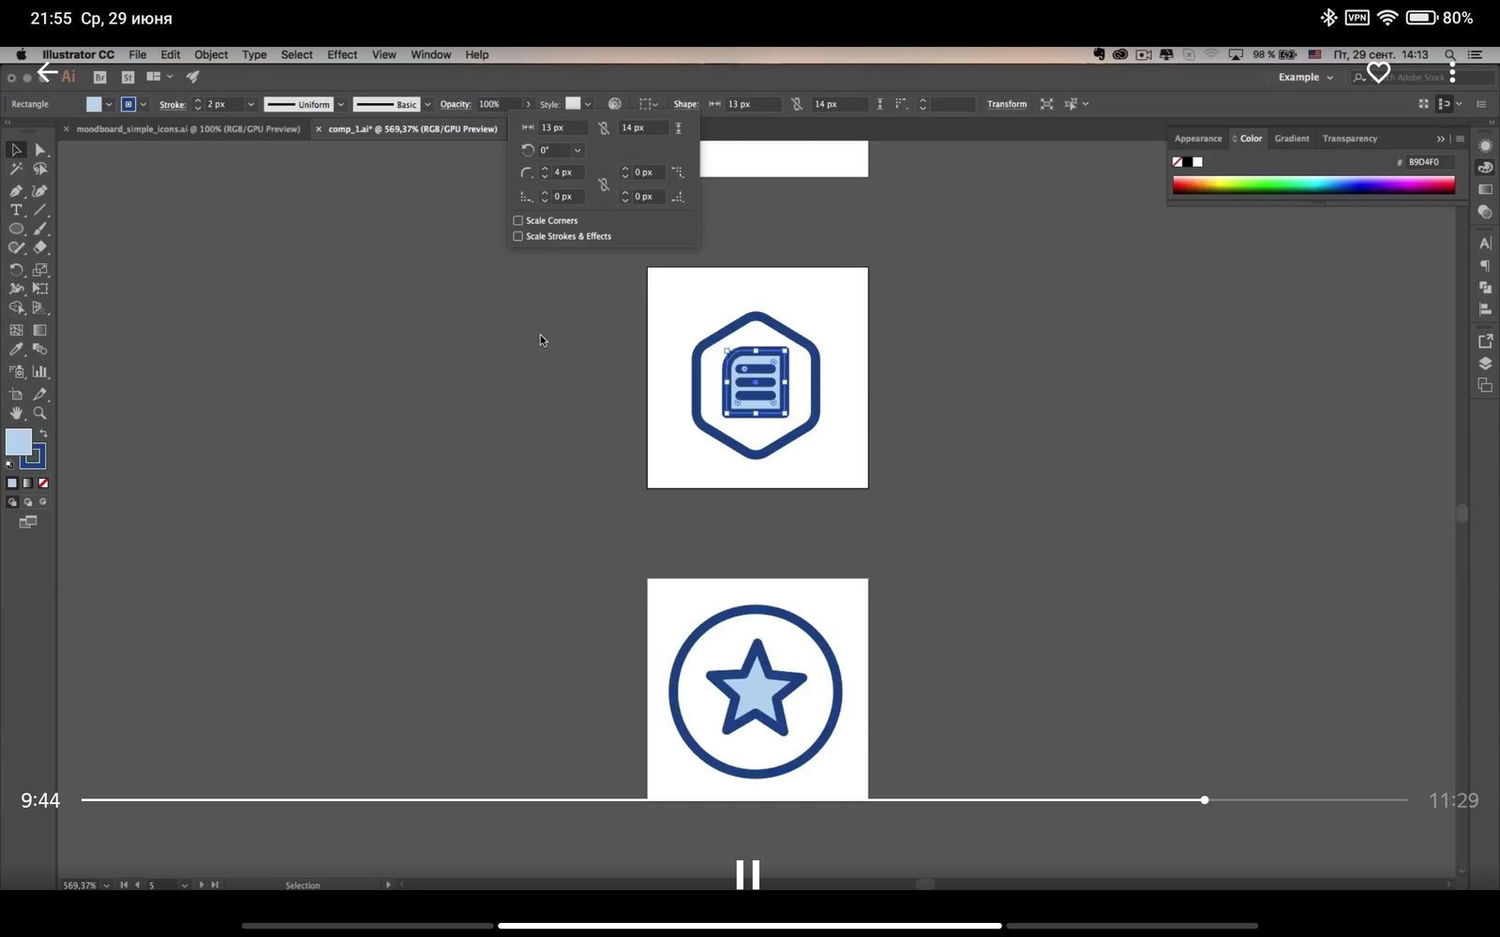Viewport: 1500px width, 937px height.
Task: Toggle constrain width and height proportions link
Action: [603, 128]
